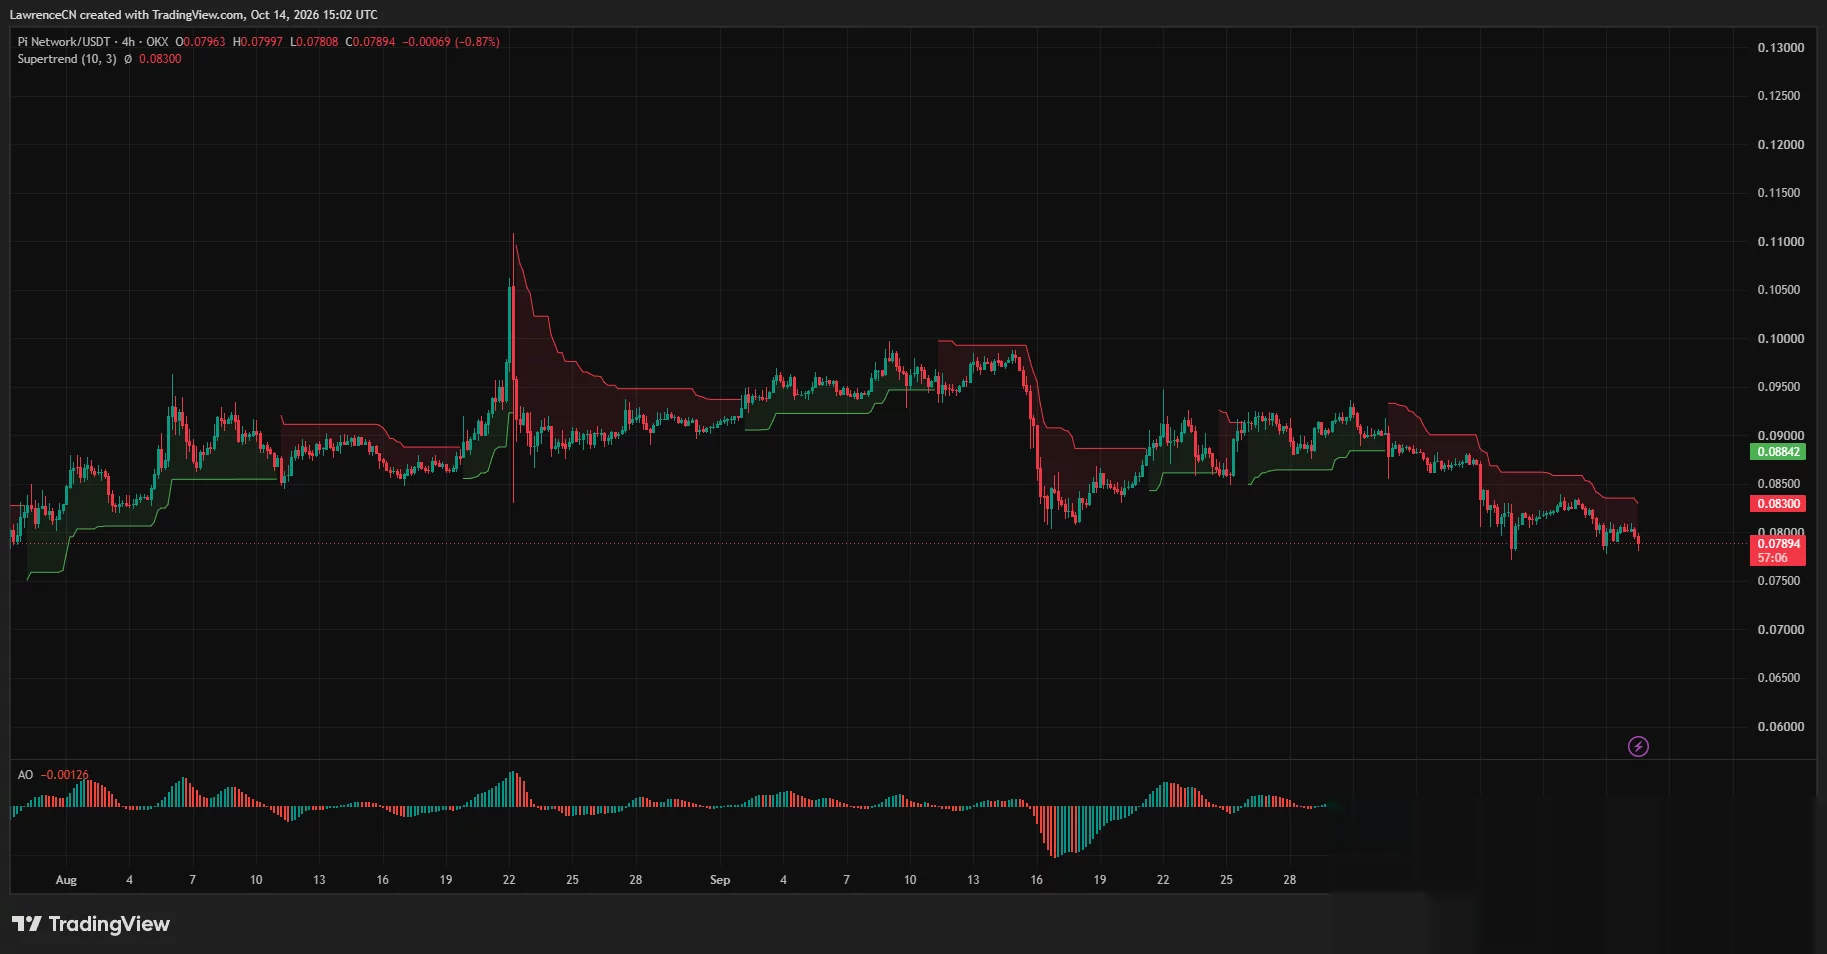Click the Sep label on time axis
Image resolution: width=1827 pixels, height=954 pixels.
click(x=720, y=880)
